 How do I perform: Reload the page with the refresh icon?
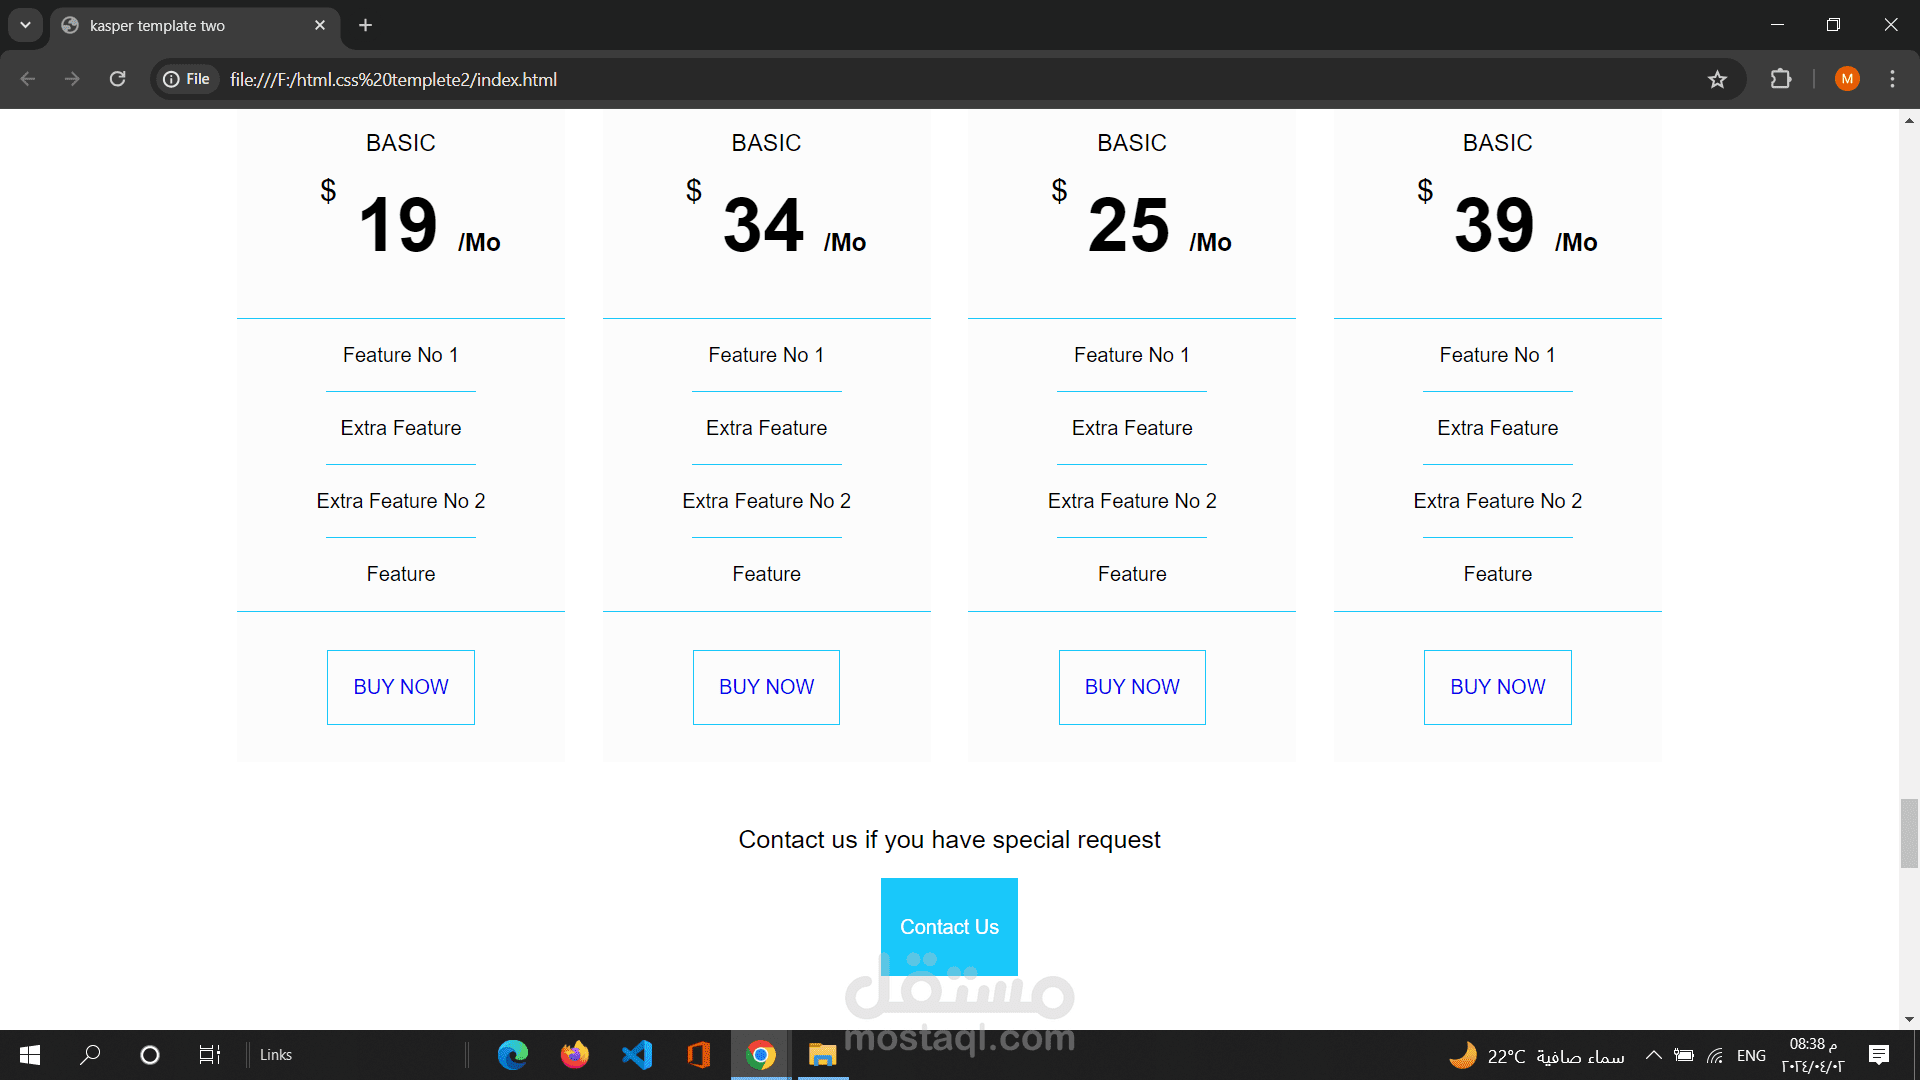(x=117, y=79)
